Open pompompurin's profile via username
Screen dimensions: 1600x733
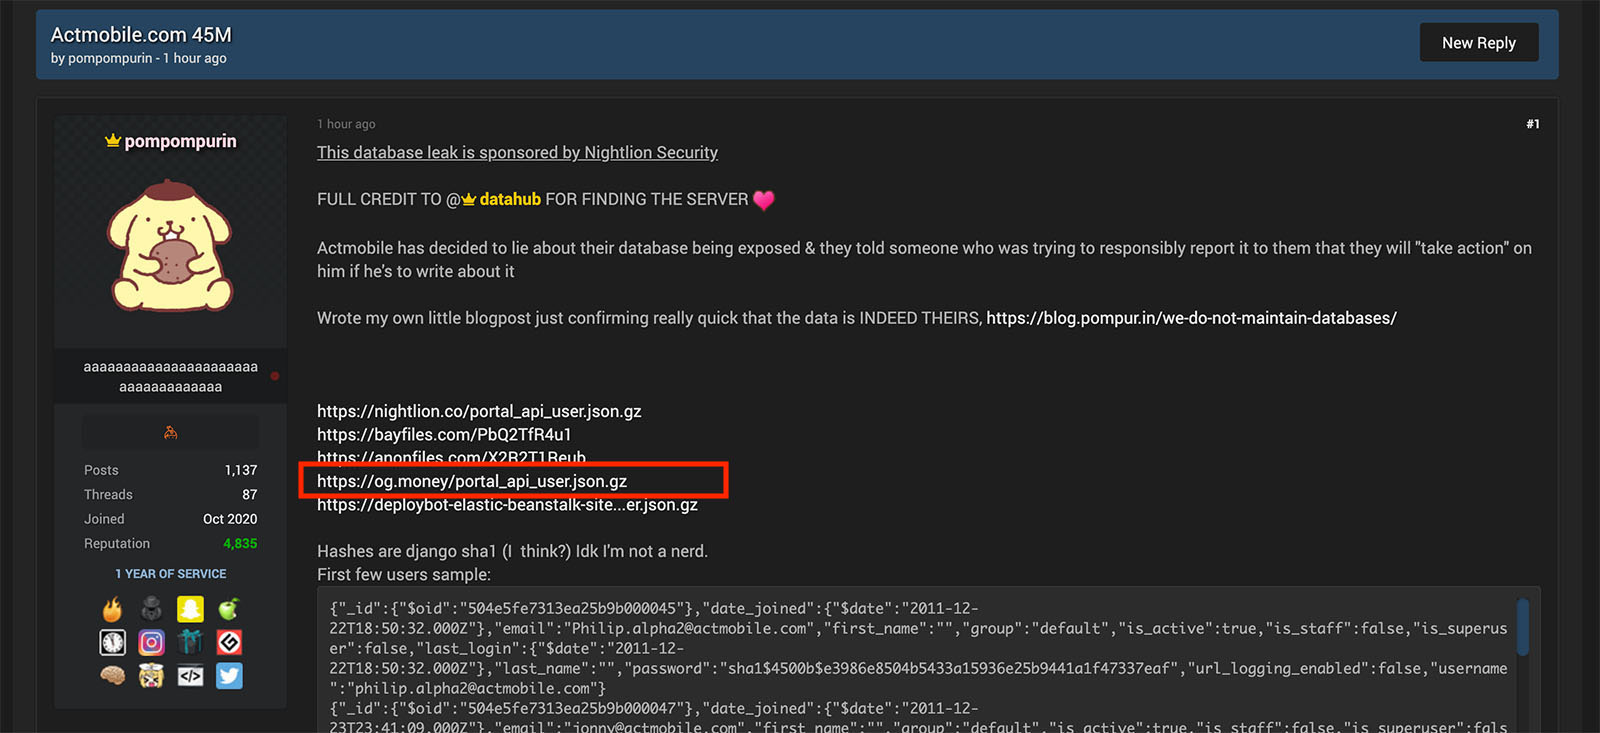pyautogui.click(x=180, y=141)
